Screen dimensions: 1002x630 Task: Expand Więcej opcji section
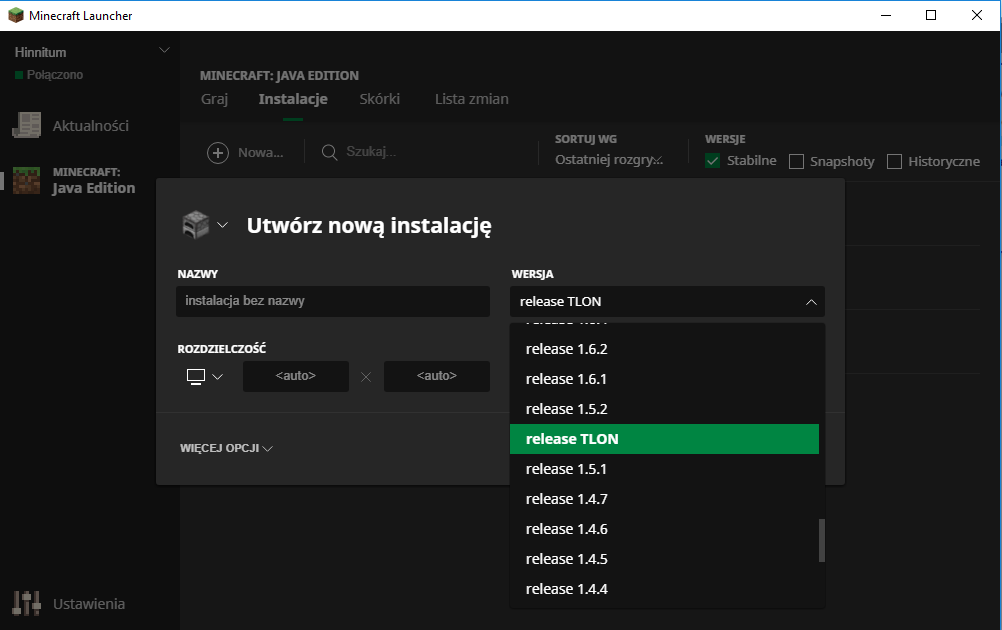point(226,448)
